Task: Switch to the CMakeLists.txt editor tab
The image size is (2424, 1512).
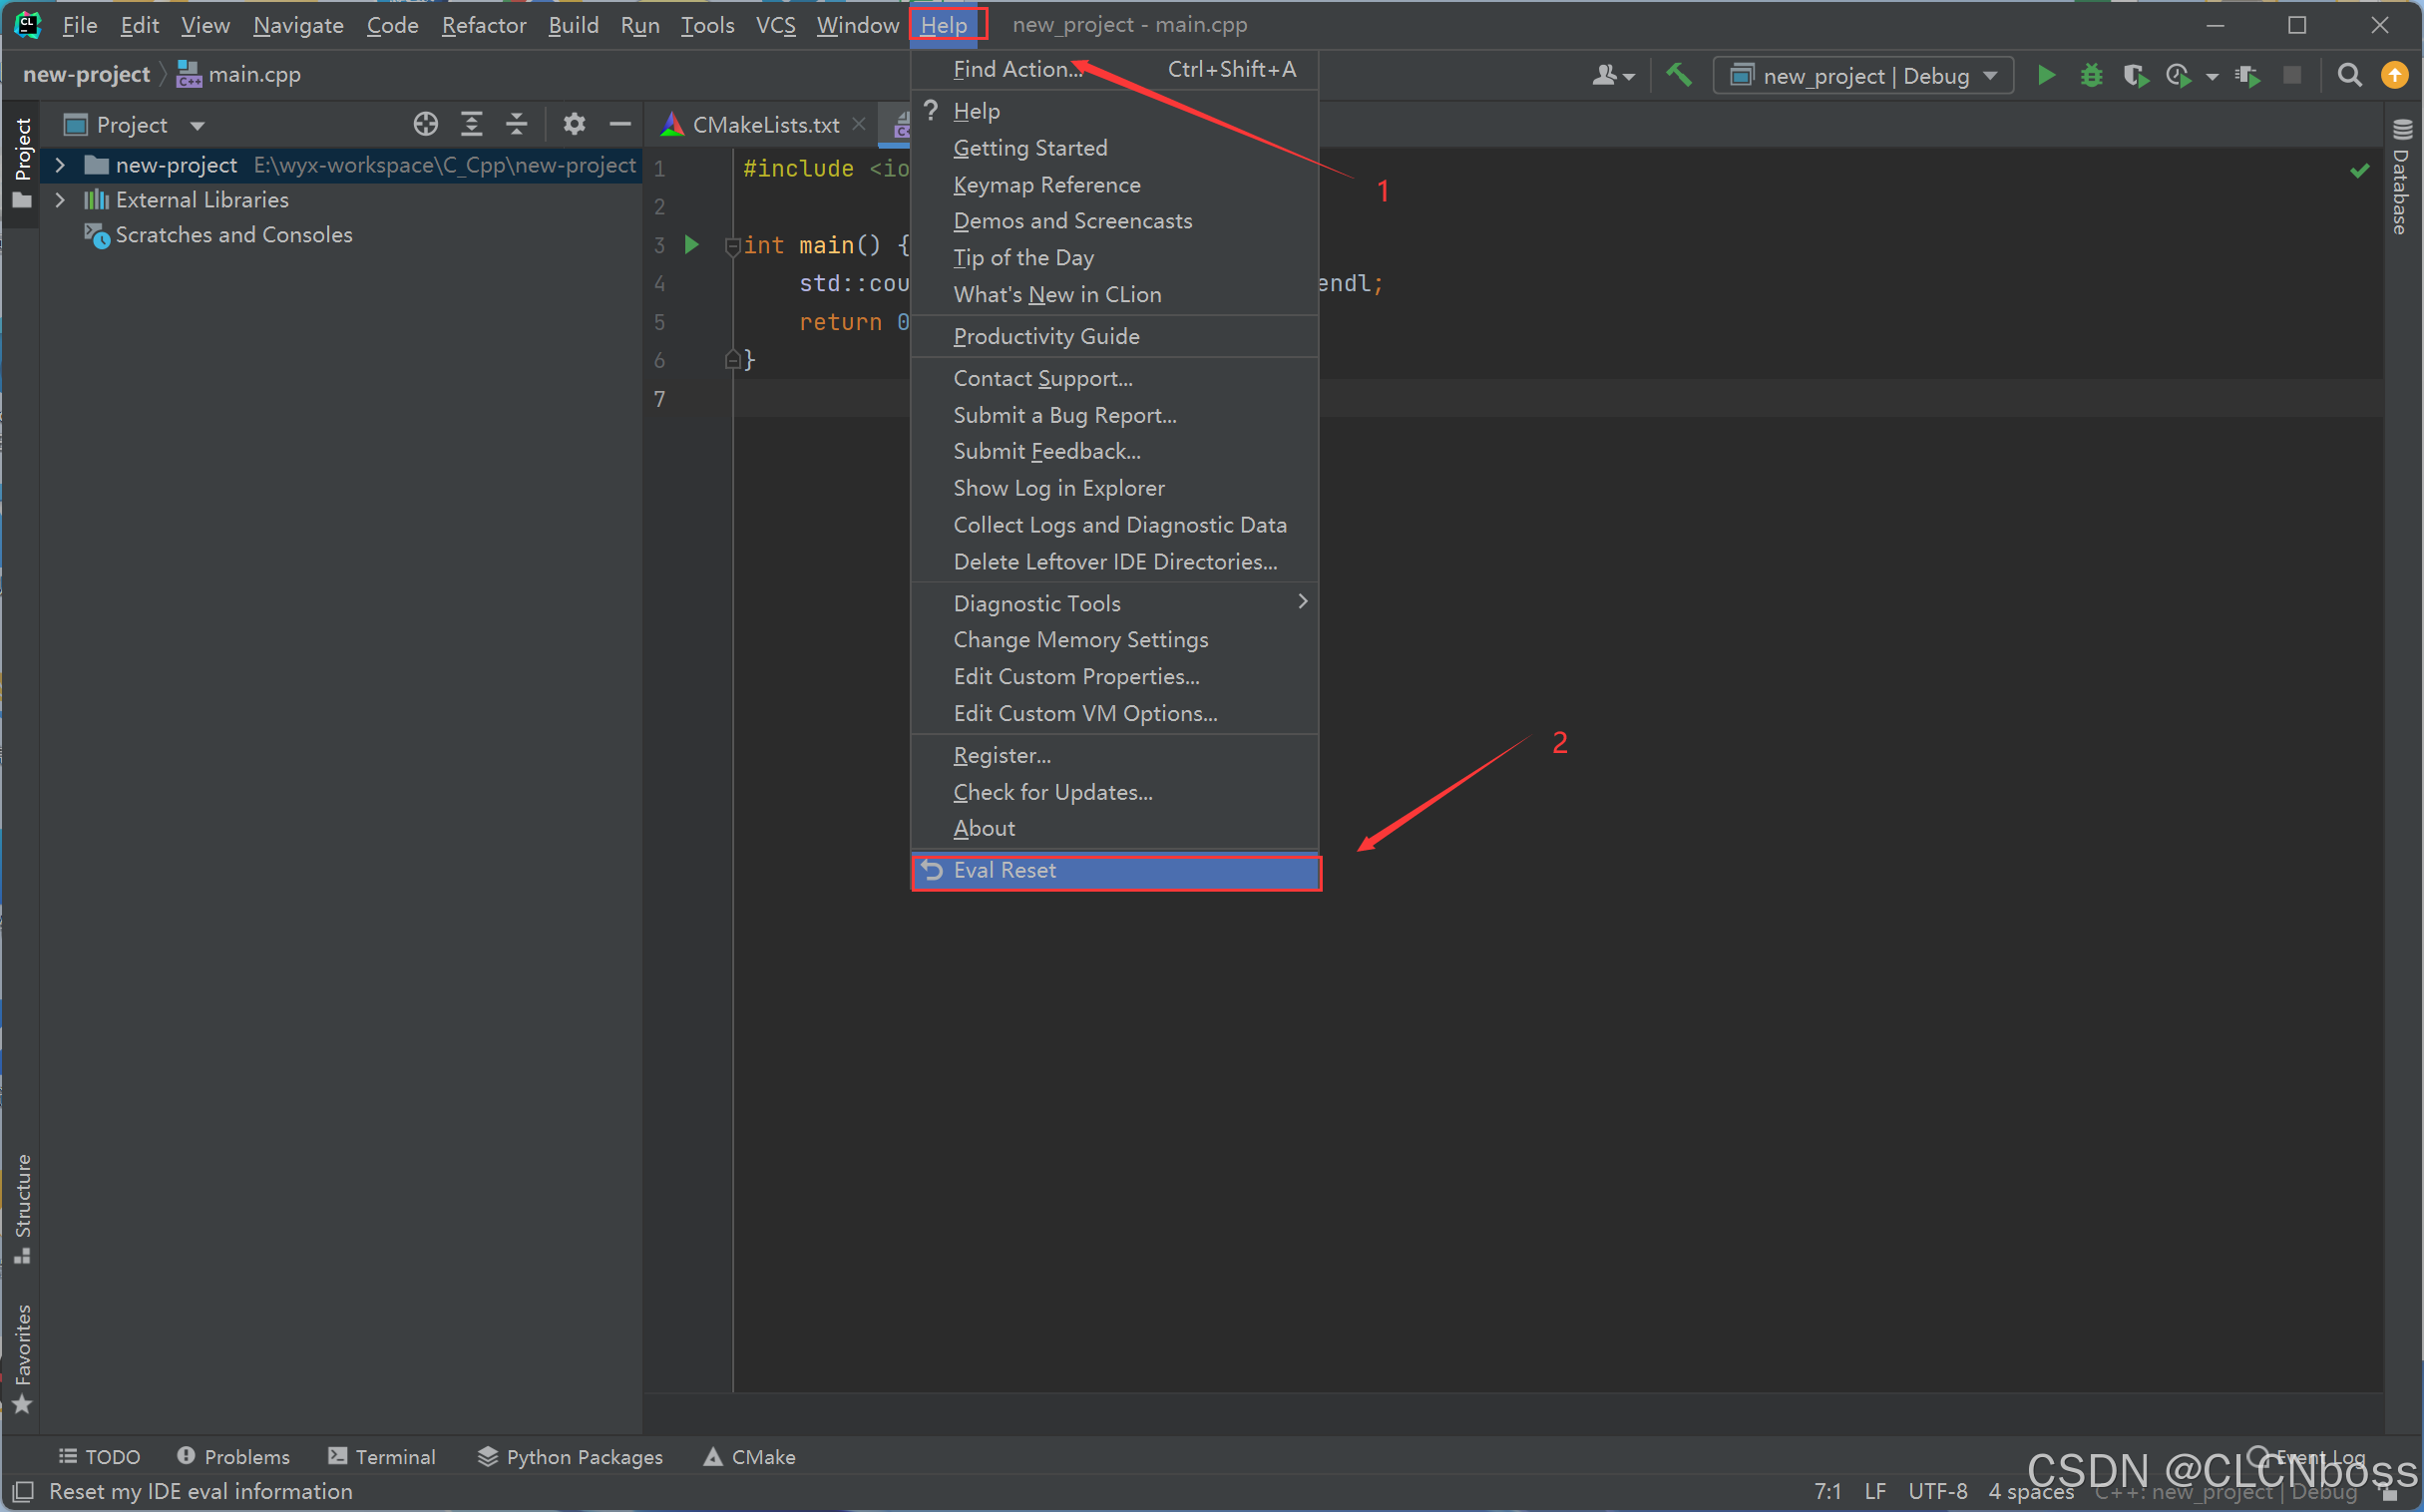Action: [x=765, y=125]
